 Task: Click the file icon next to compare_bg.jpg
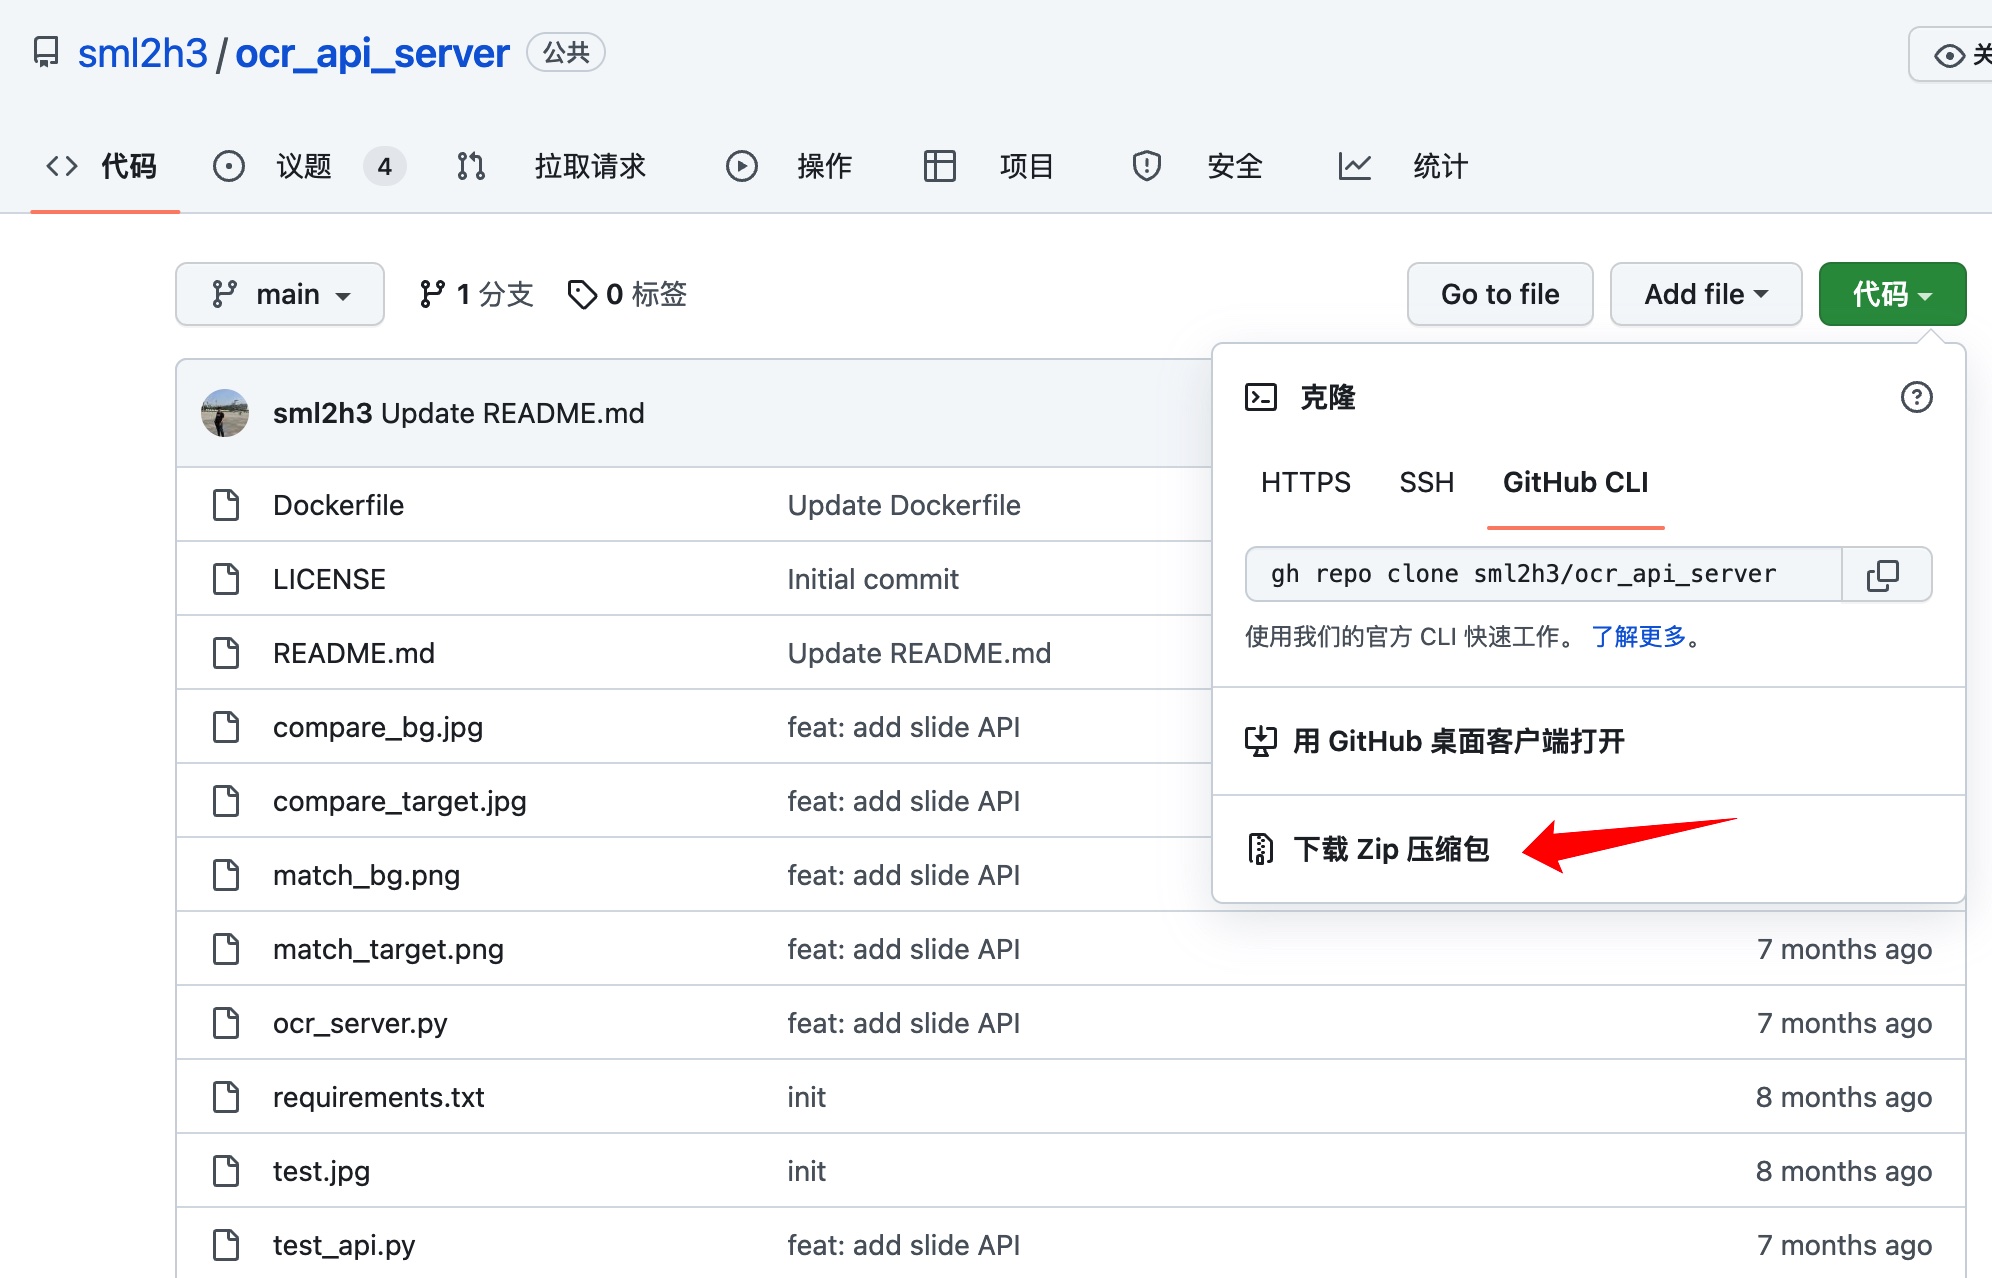[x=226, y=727]
